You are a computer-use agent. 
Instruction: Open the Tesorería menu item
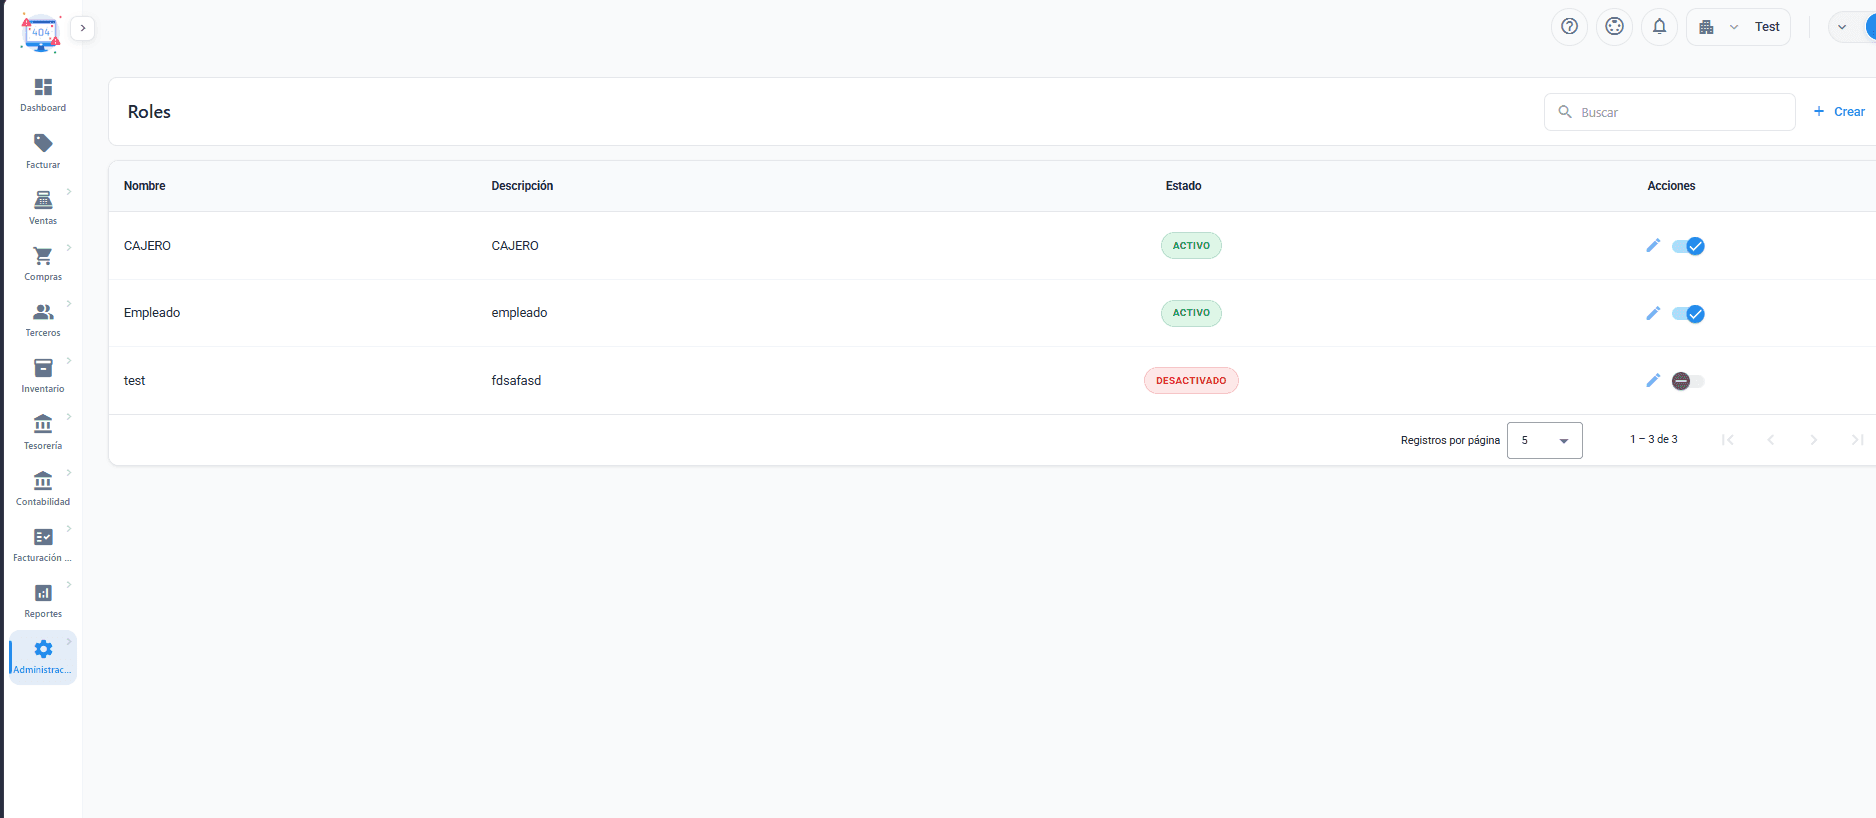tap(43, 432)
